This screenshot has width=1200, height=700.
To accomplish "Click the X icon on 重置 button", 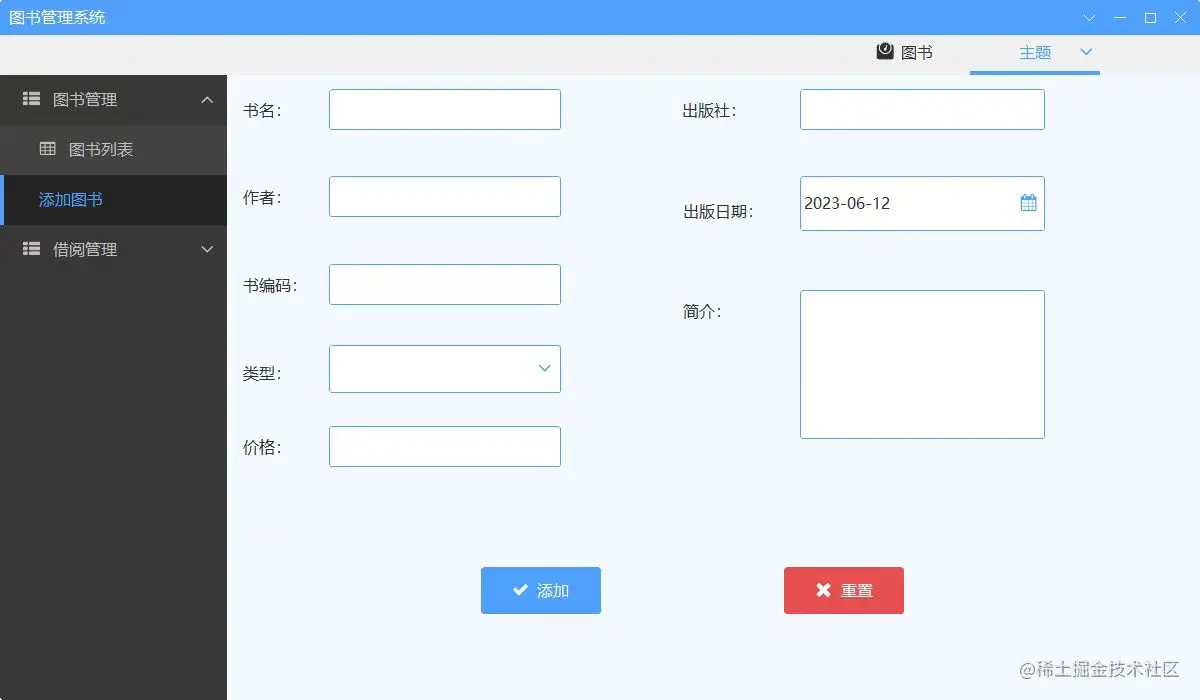I will [823, 589].
